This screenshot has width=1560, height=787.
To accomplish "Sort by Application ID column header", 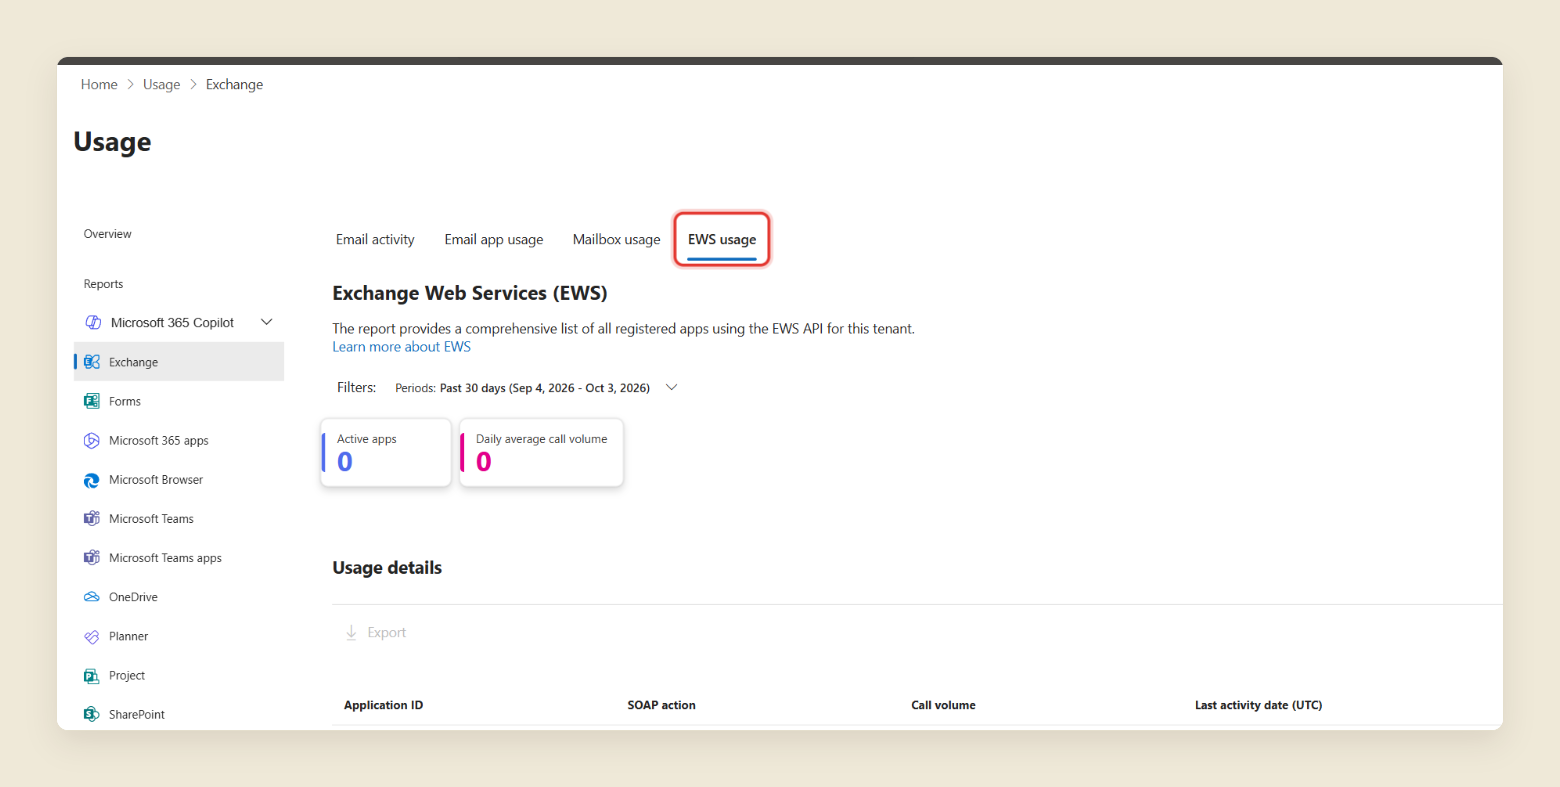I will pos(384,705).
